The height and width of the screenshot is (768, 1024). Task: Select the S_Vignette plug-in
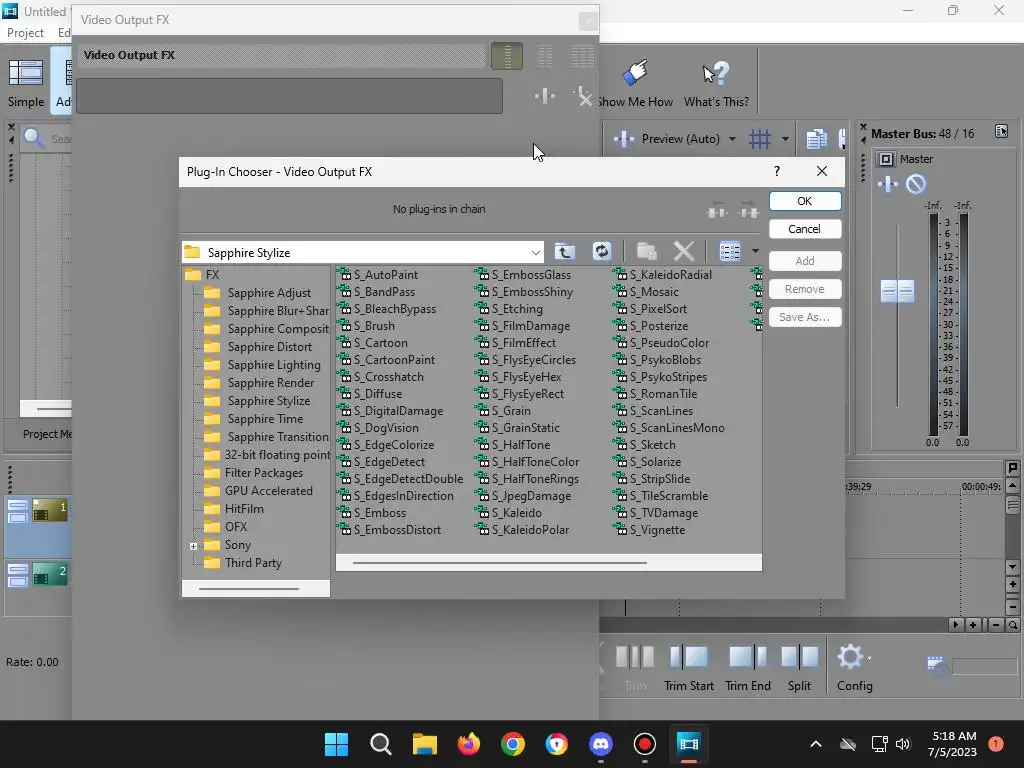pyautogui.click(x=657, y=530)
